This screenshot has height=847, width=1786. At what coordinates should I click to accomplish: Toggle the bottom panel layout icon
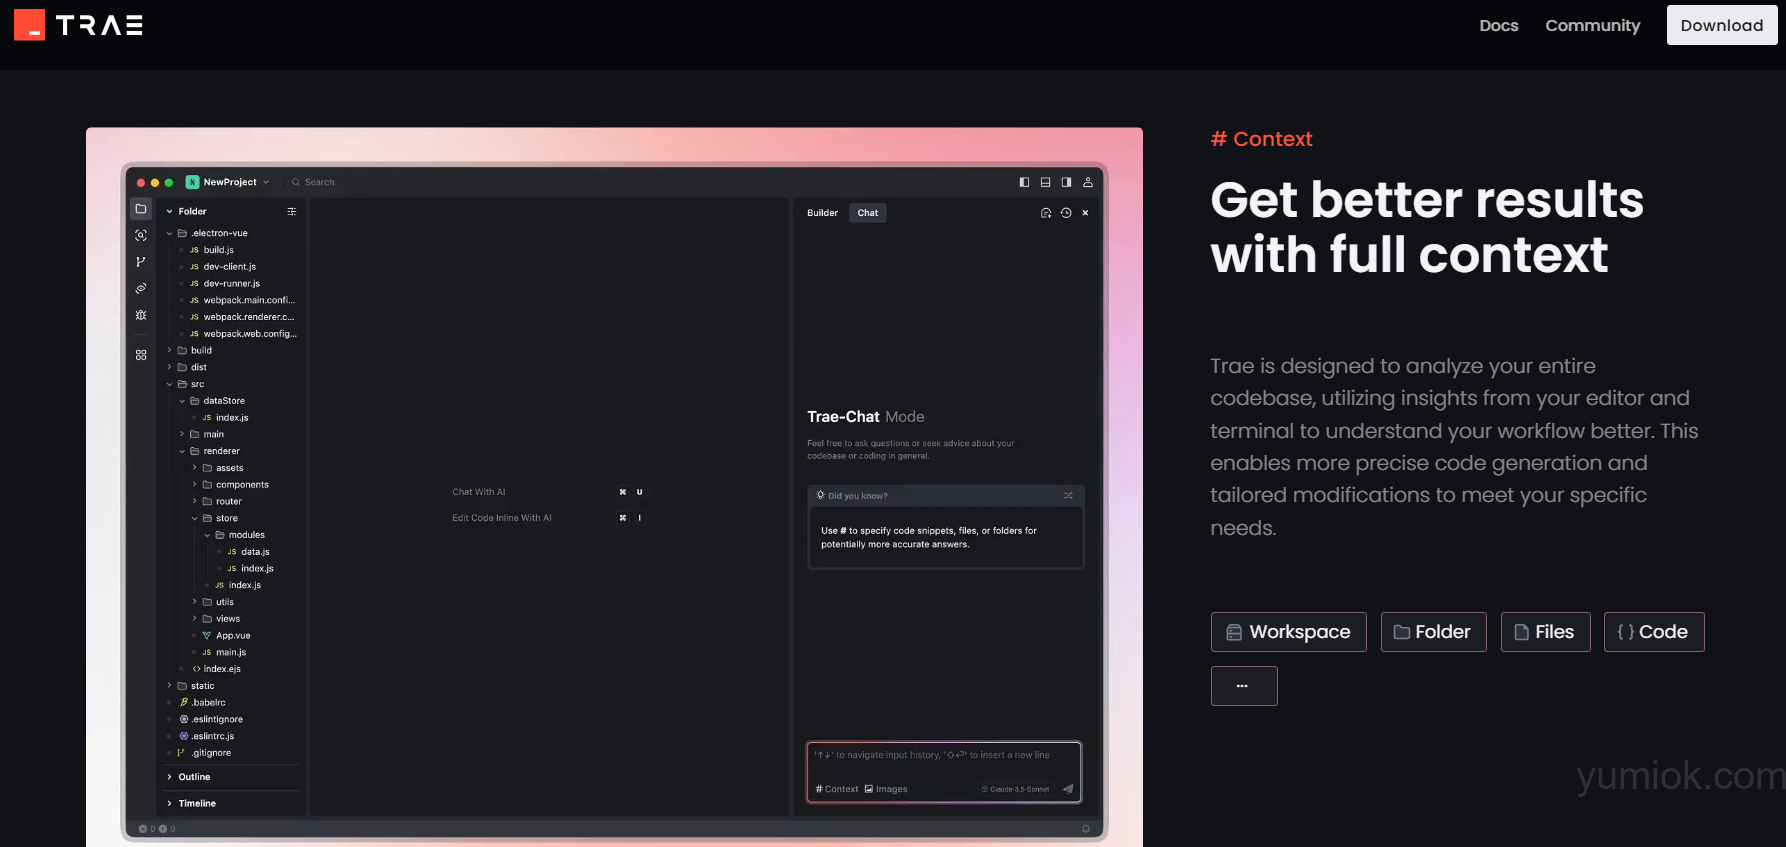pos(1045,182)
